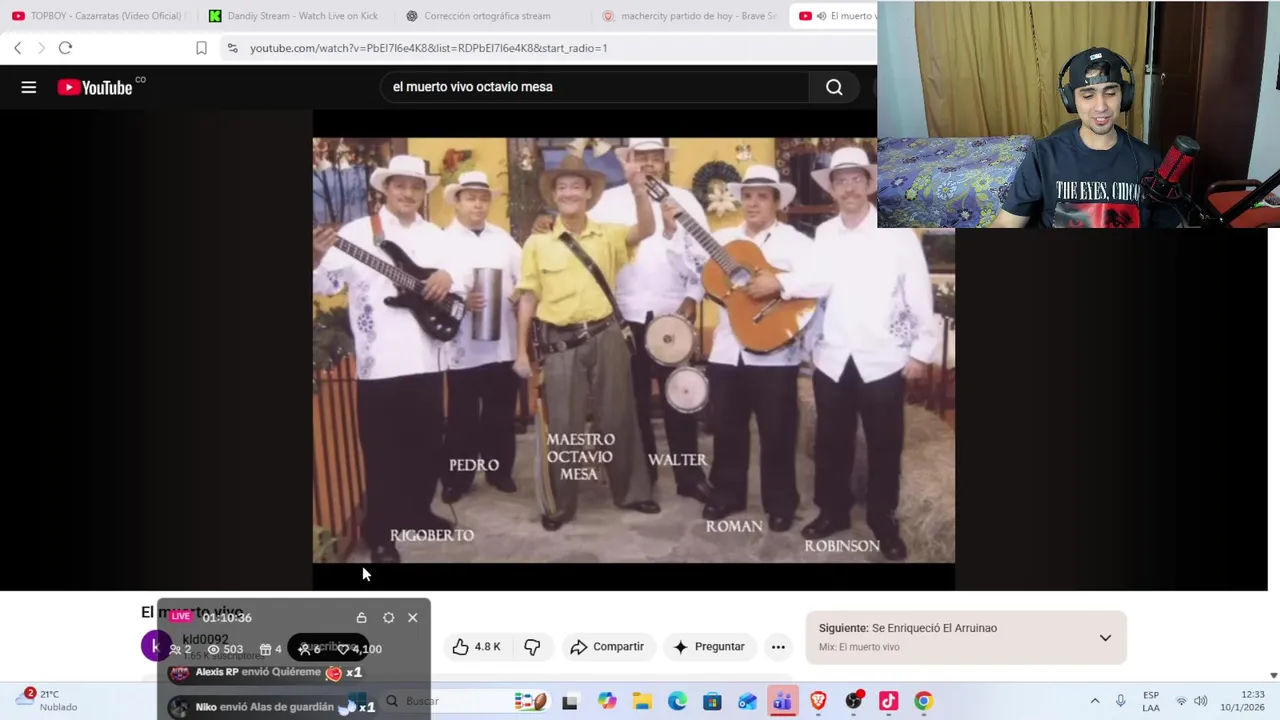Open OBS Studio from taskbar

point(853,702)
